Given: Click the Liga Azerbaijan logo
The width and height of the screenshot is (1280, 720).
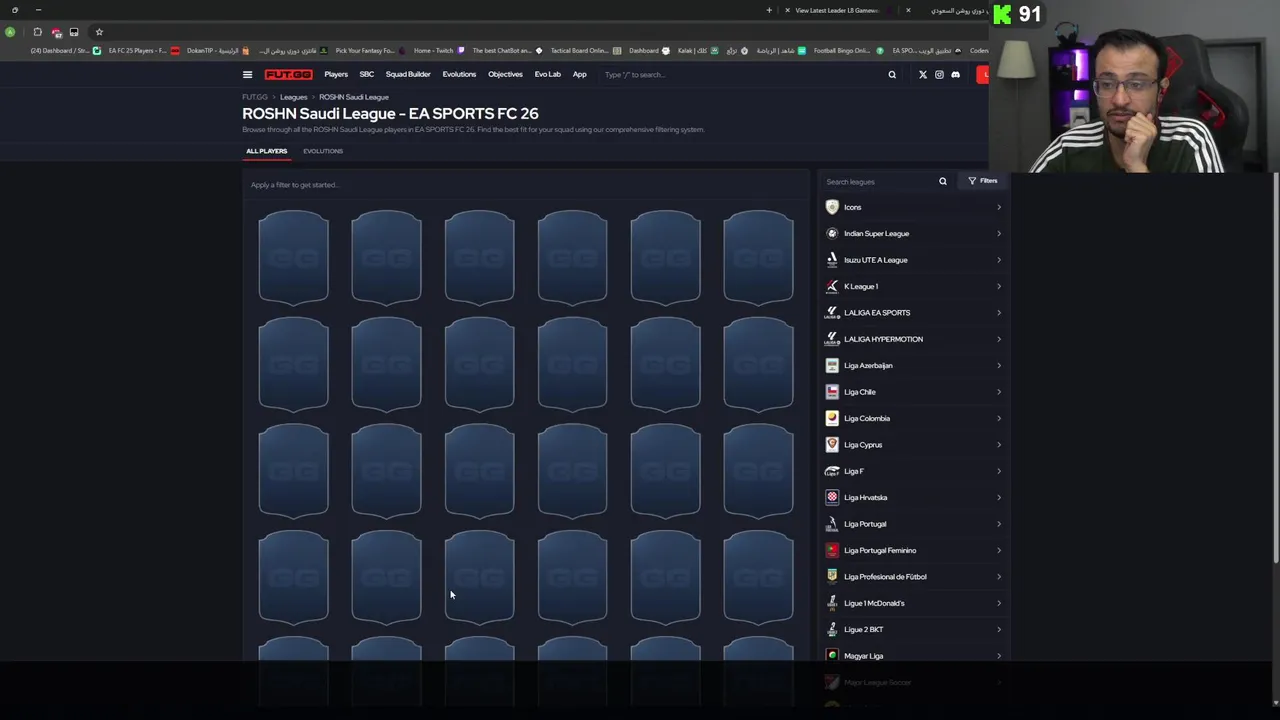Looking at the screenshot, I should pyautogui.click(x=832, y=365).
